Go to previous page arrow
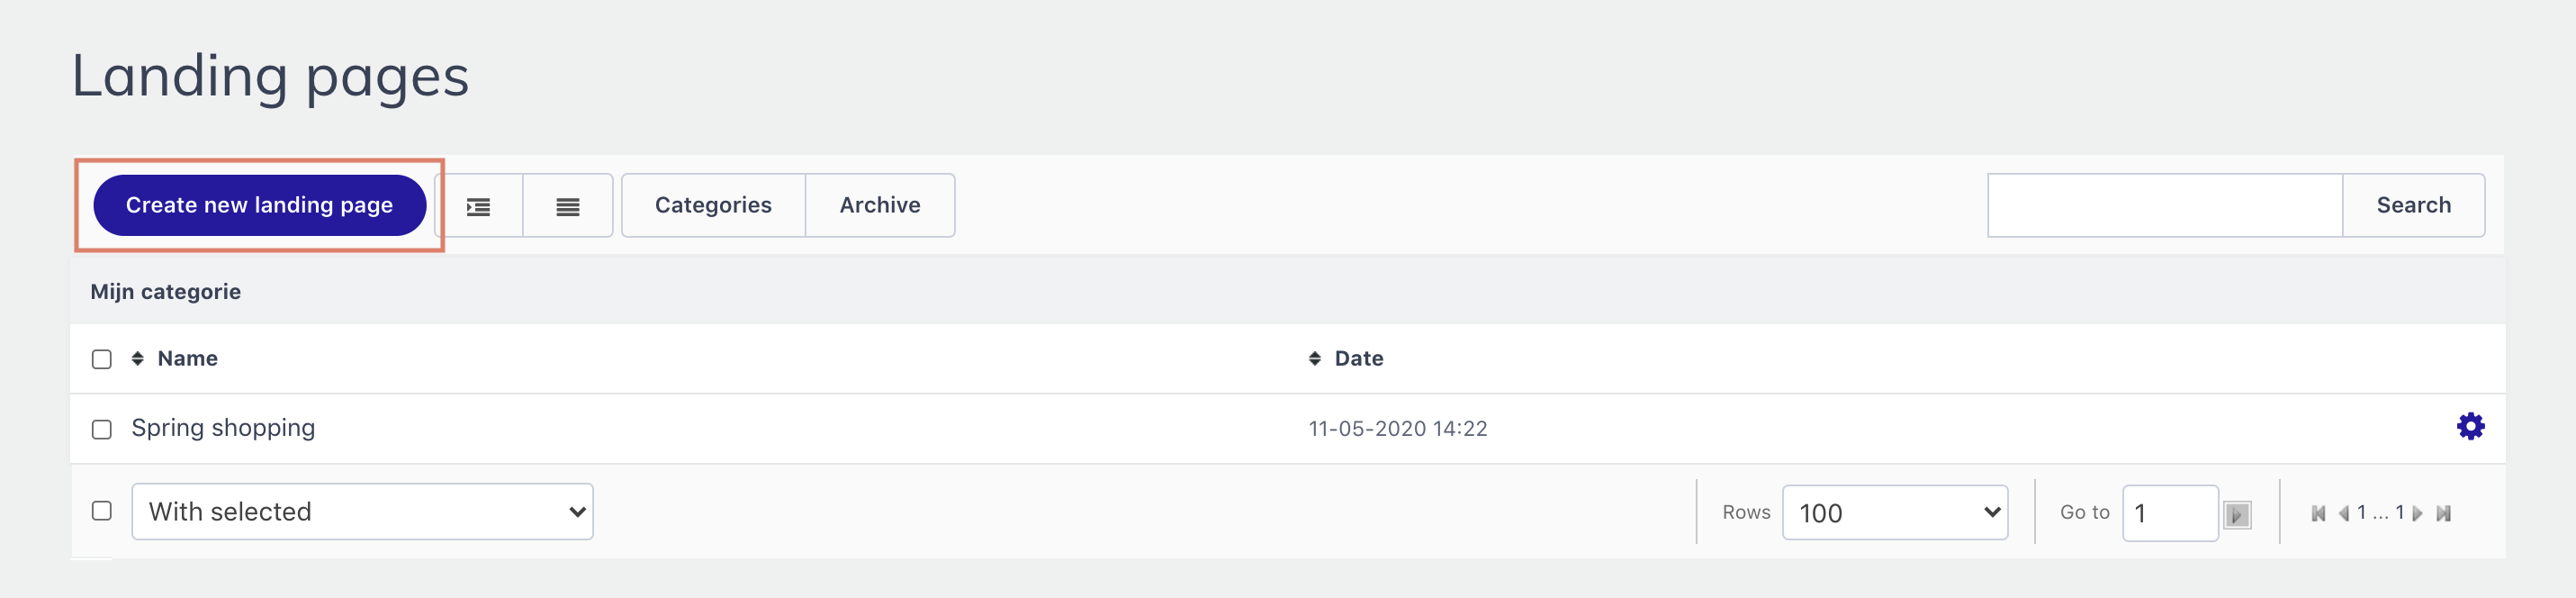Image resolution: width=2576 pixels, height=598 pixels. click(x=2343, y=513)
